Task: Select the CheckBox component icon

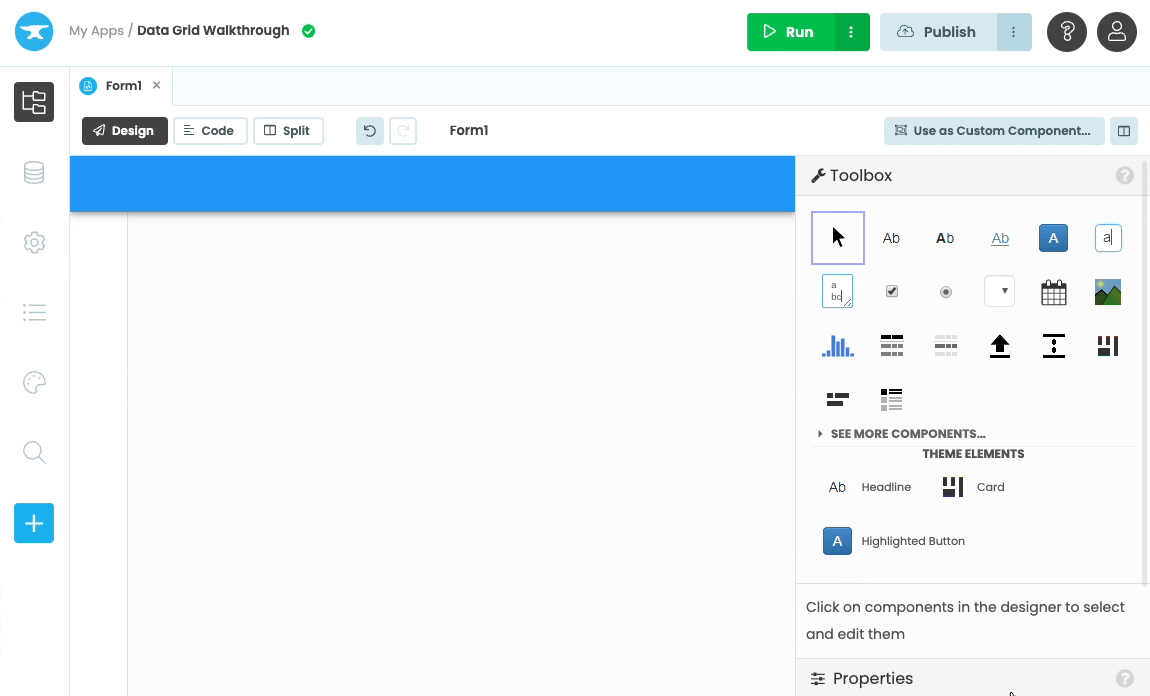Action: 891,291
